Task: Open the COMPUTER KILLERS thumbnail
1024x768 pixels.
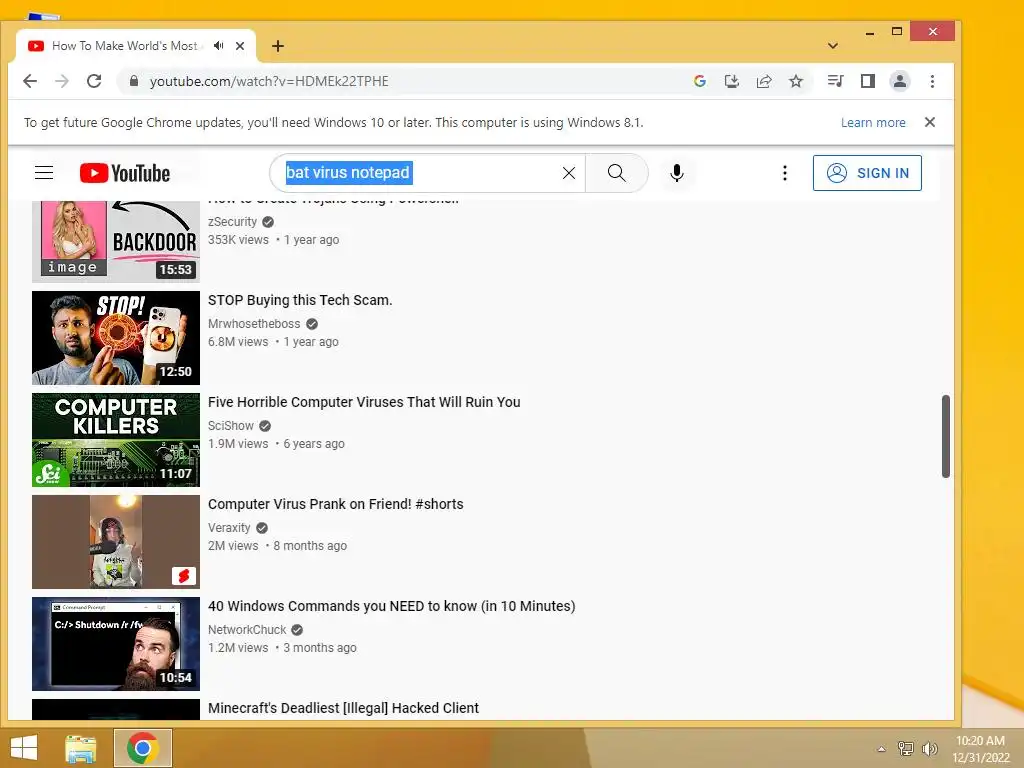Action: [116, 440]
